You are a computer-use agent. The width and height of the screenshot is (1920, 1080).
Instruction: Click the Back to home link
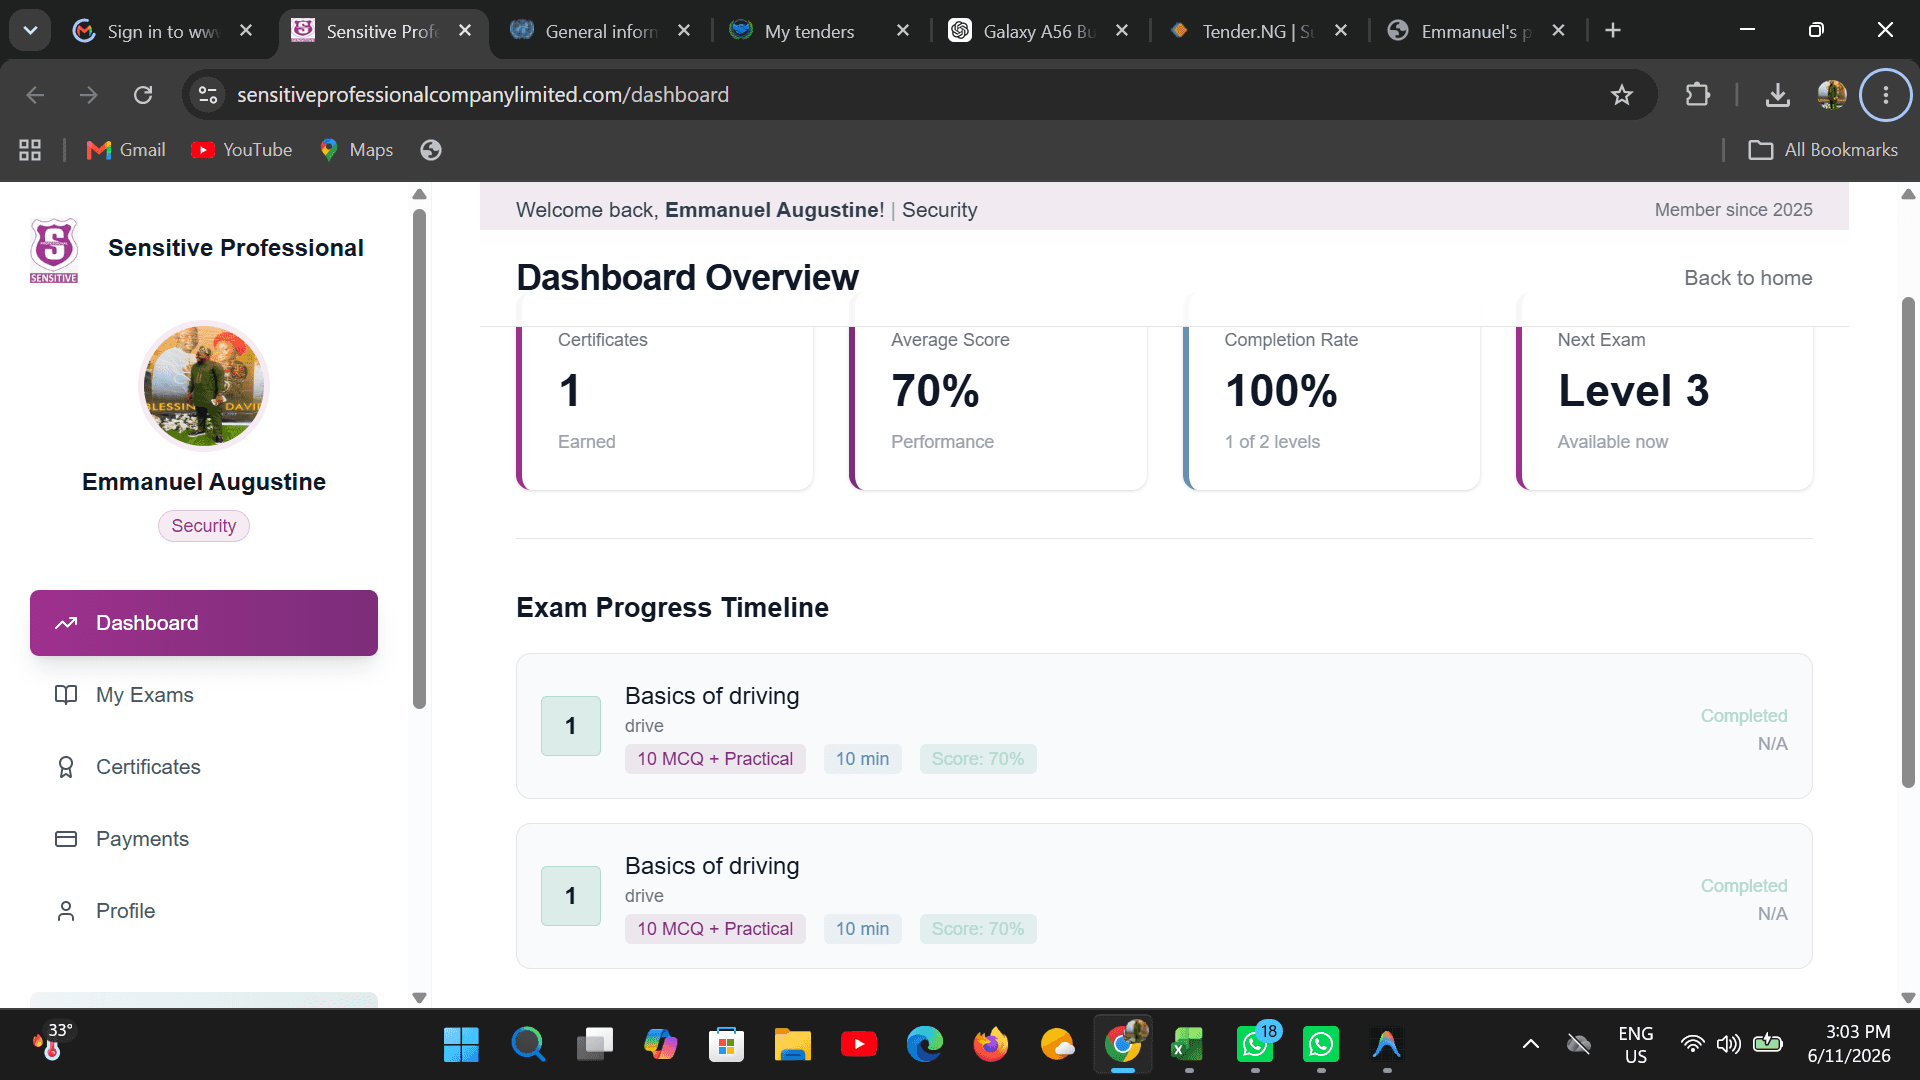point(1748,278)
